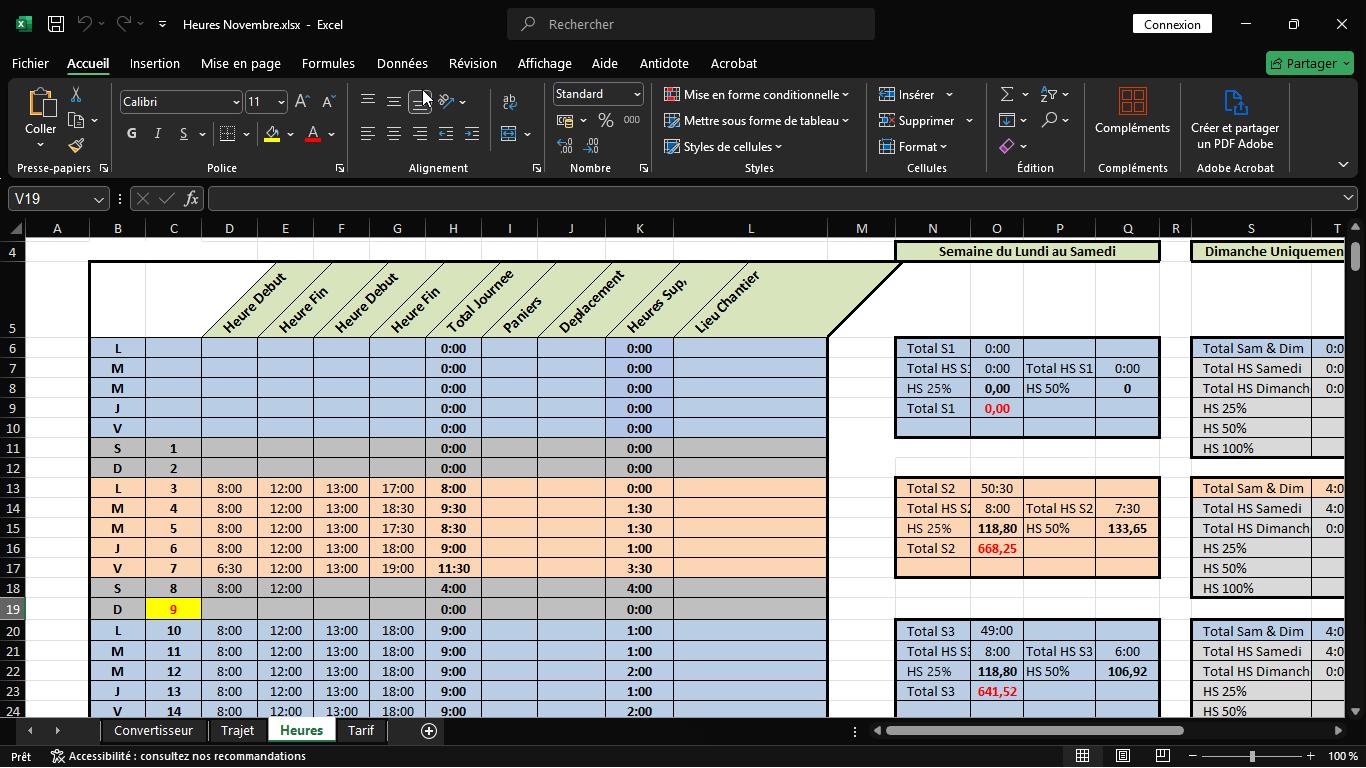This screenshot has height=768, width=1366.
Task: Select the yellow cell containing 9
Action: click(173, 608)
